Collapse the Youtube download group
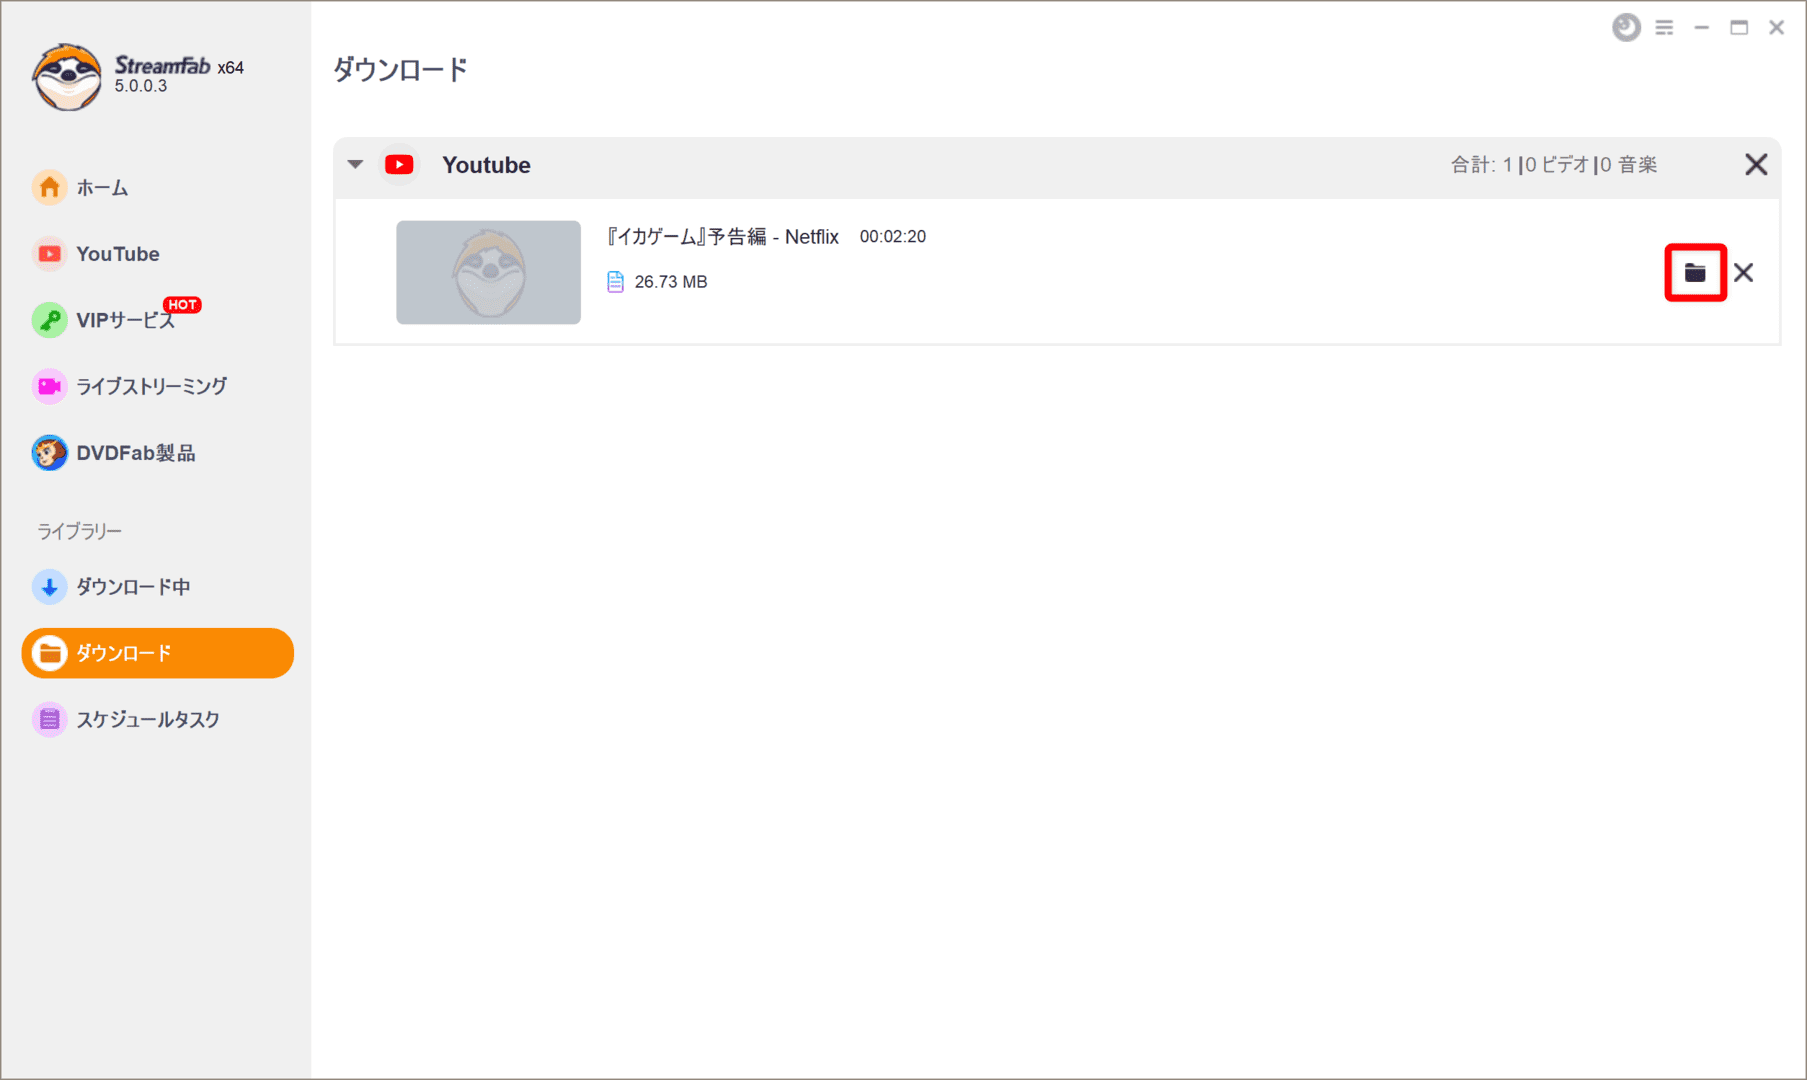The image size is (1807, 1080). click(356, 164)
